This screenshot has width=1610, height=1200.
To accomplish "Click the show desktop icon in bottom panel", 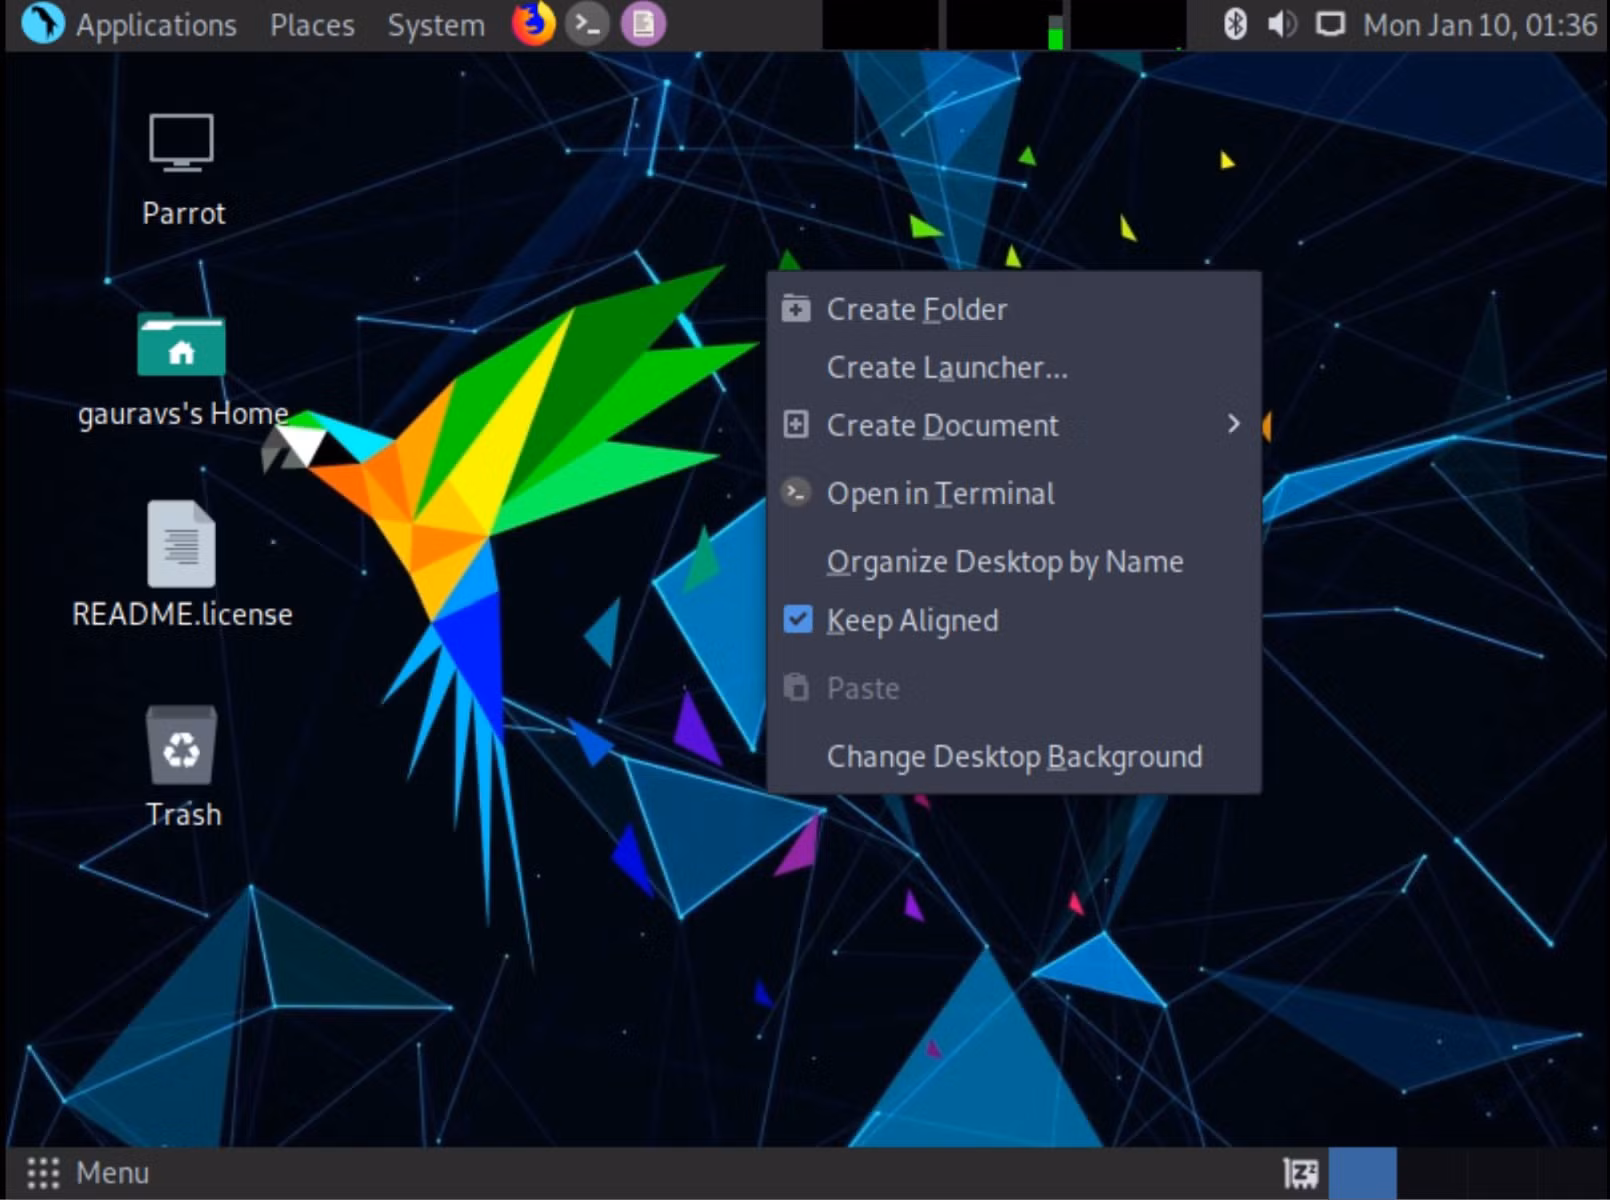I will [1300, 1173].
